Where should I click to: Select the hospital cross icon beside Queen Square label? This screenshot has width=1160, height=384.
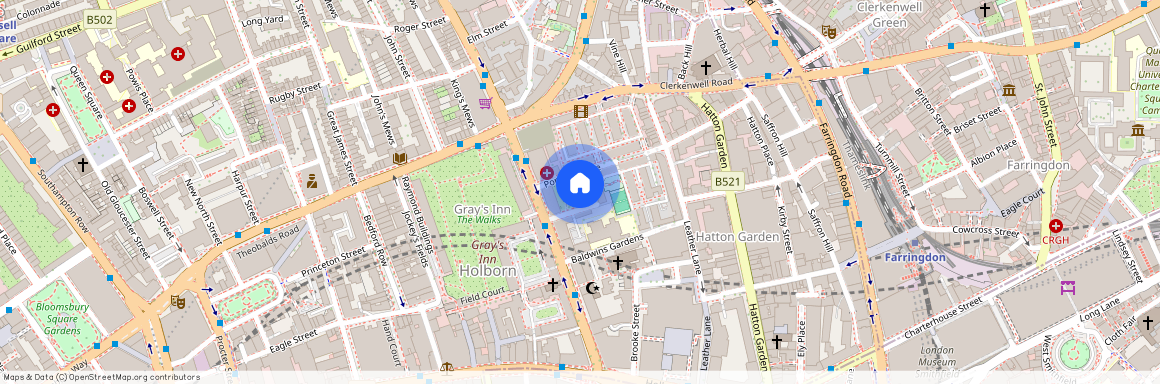pos(107,76)
